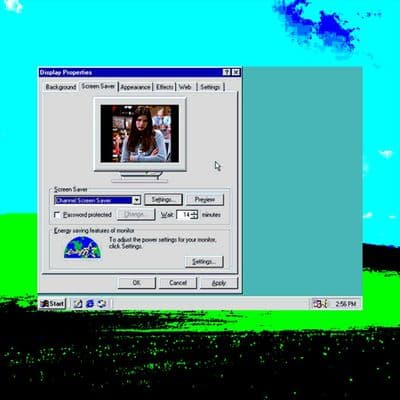
Task: Click the third quick launch icon
Action: click(102, 304)
